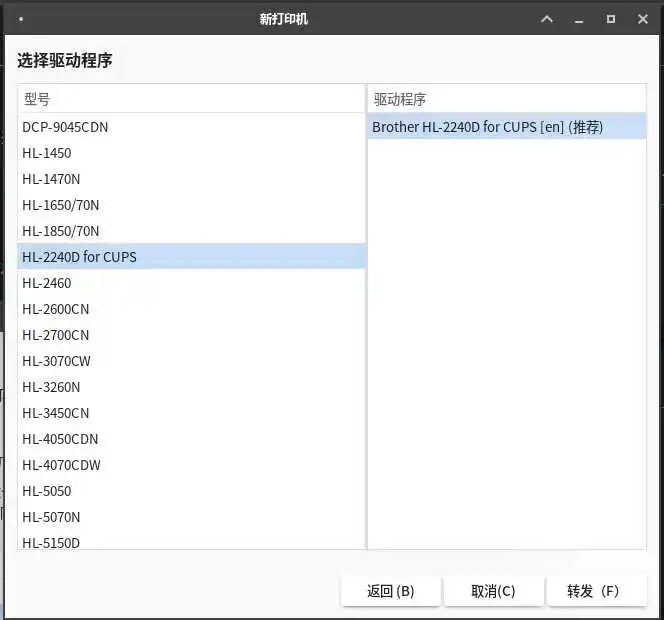The height and width of the screenshot is (620, 664).
Task: Select model HL-5150D
Action: (191, 541)
